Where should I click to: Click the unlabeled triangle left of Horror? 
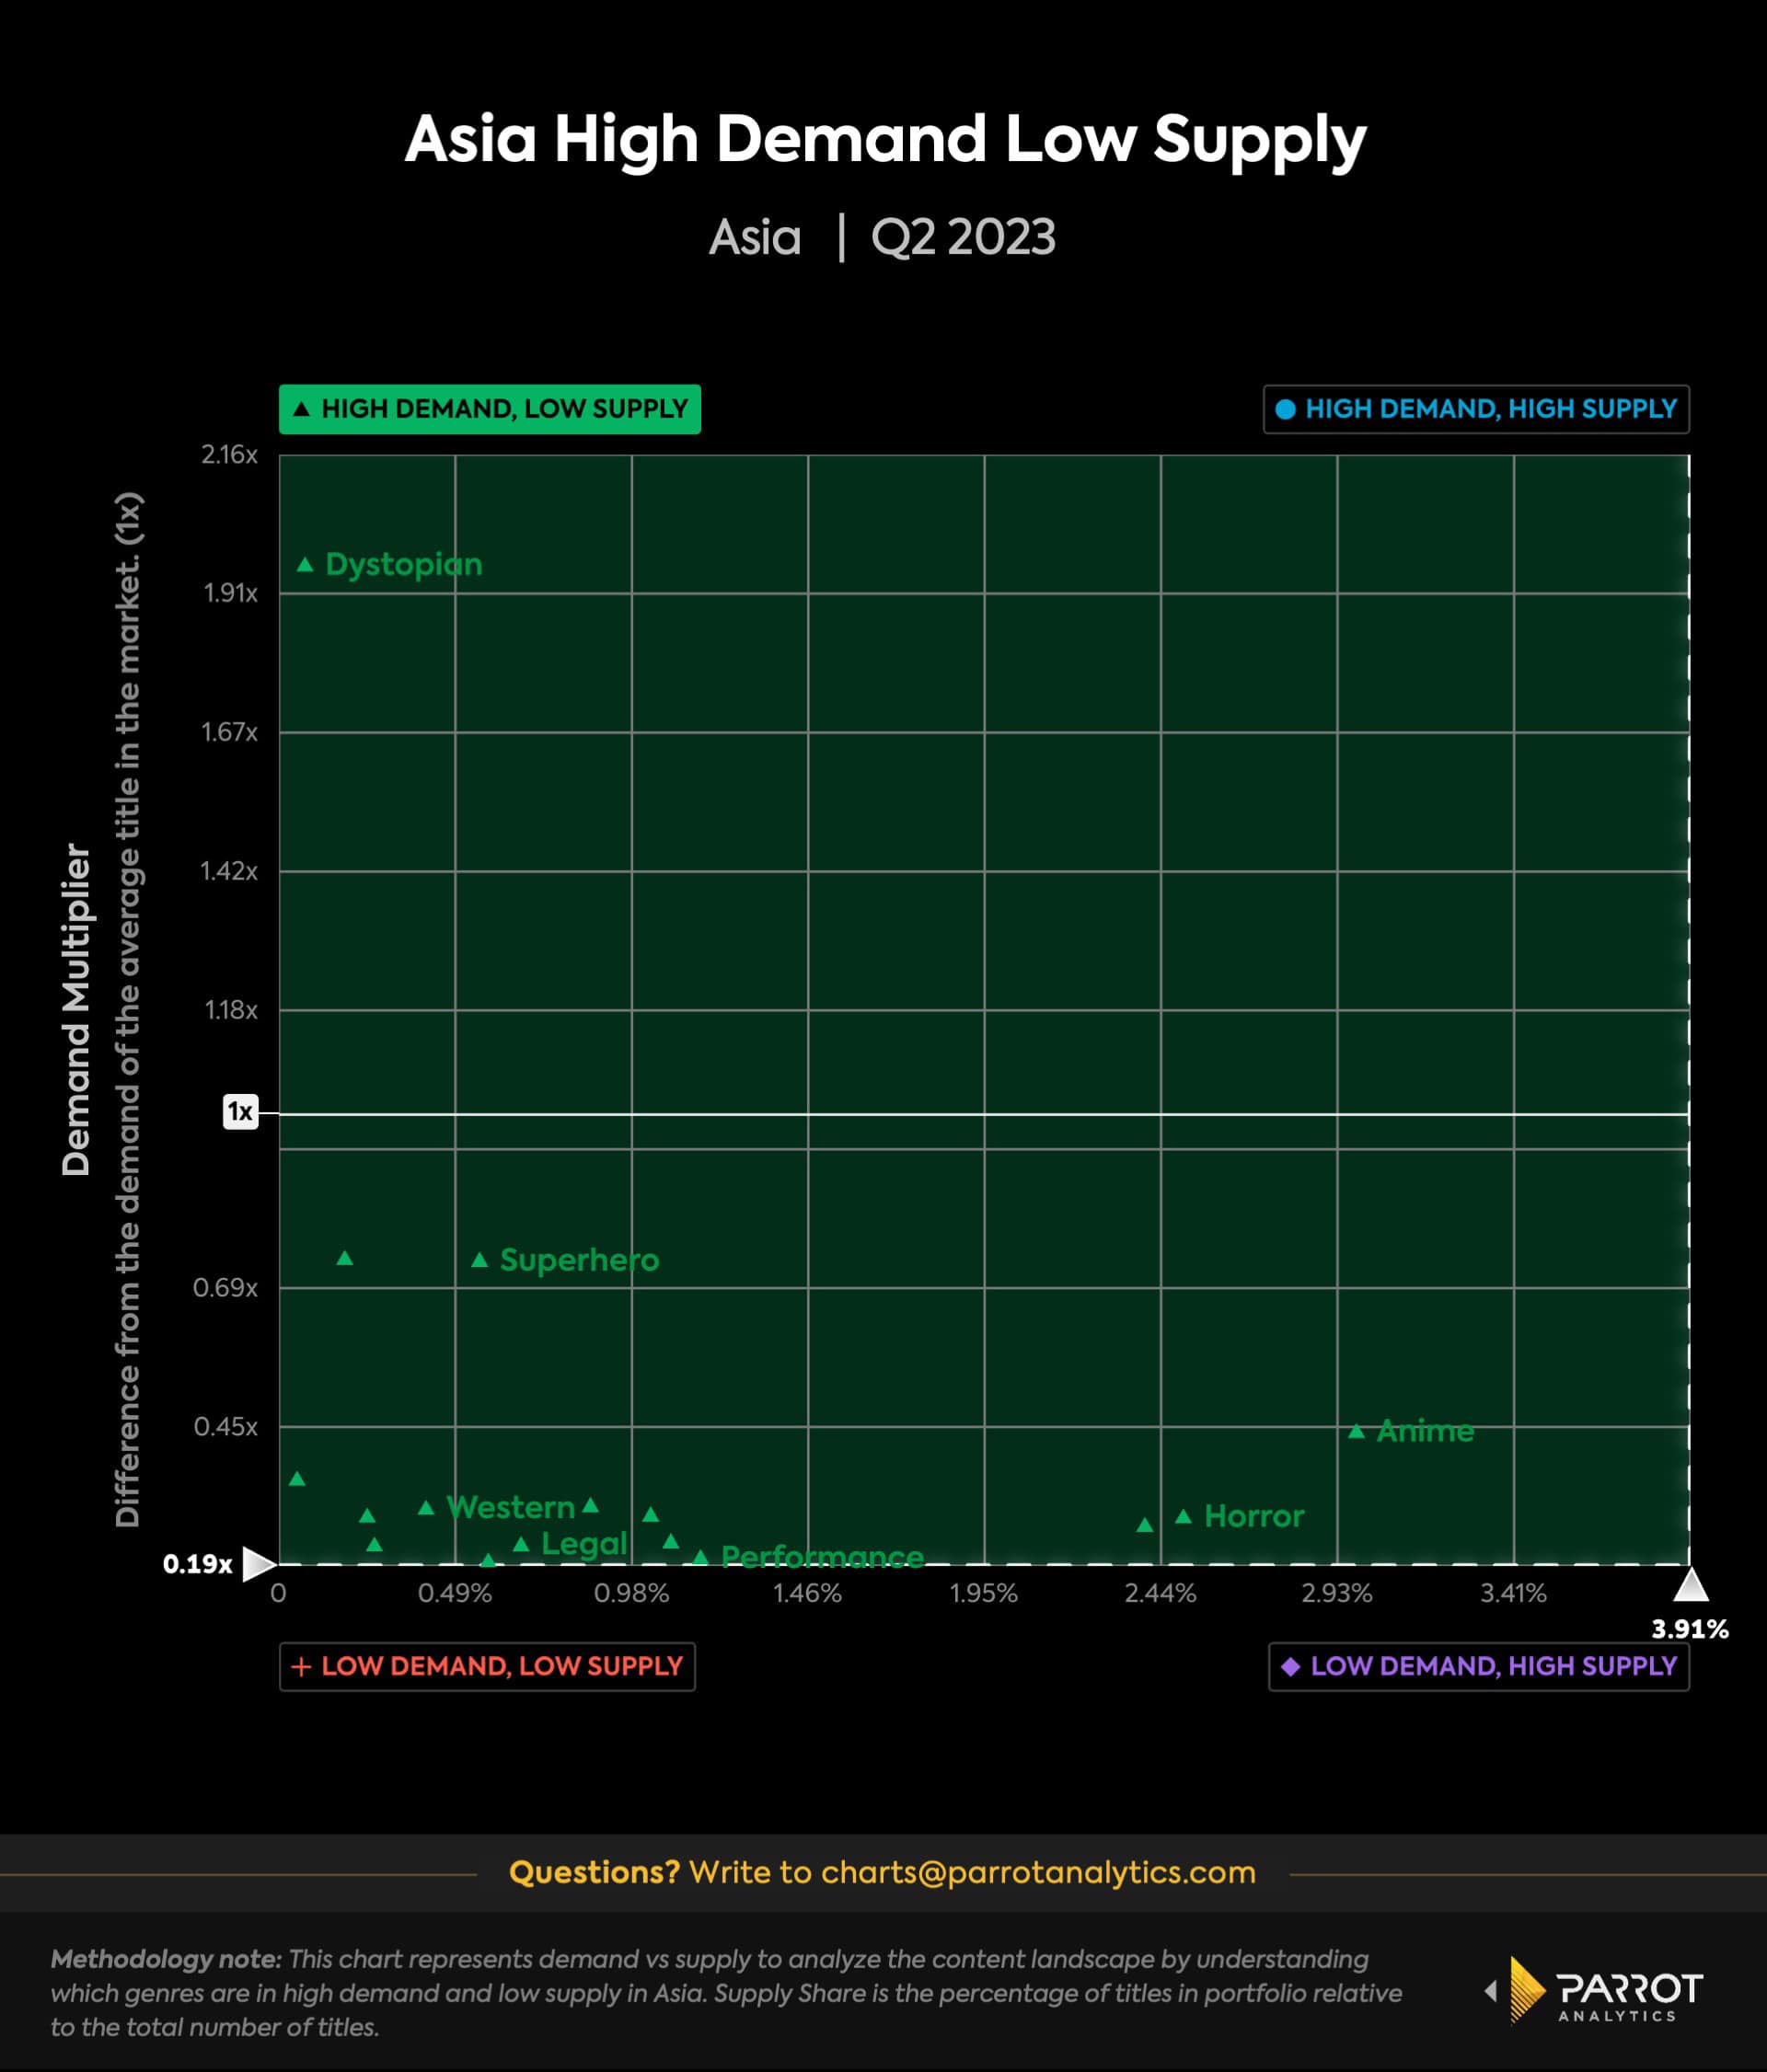1145,1525
